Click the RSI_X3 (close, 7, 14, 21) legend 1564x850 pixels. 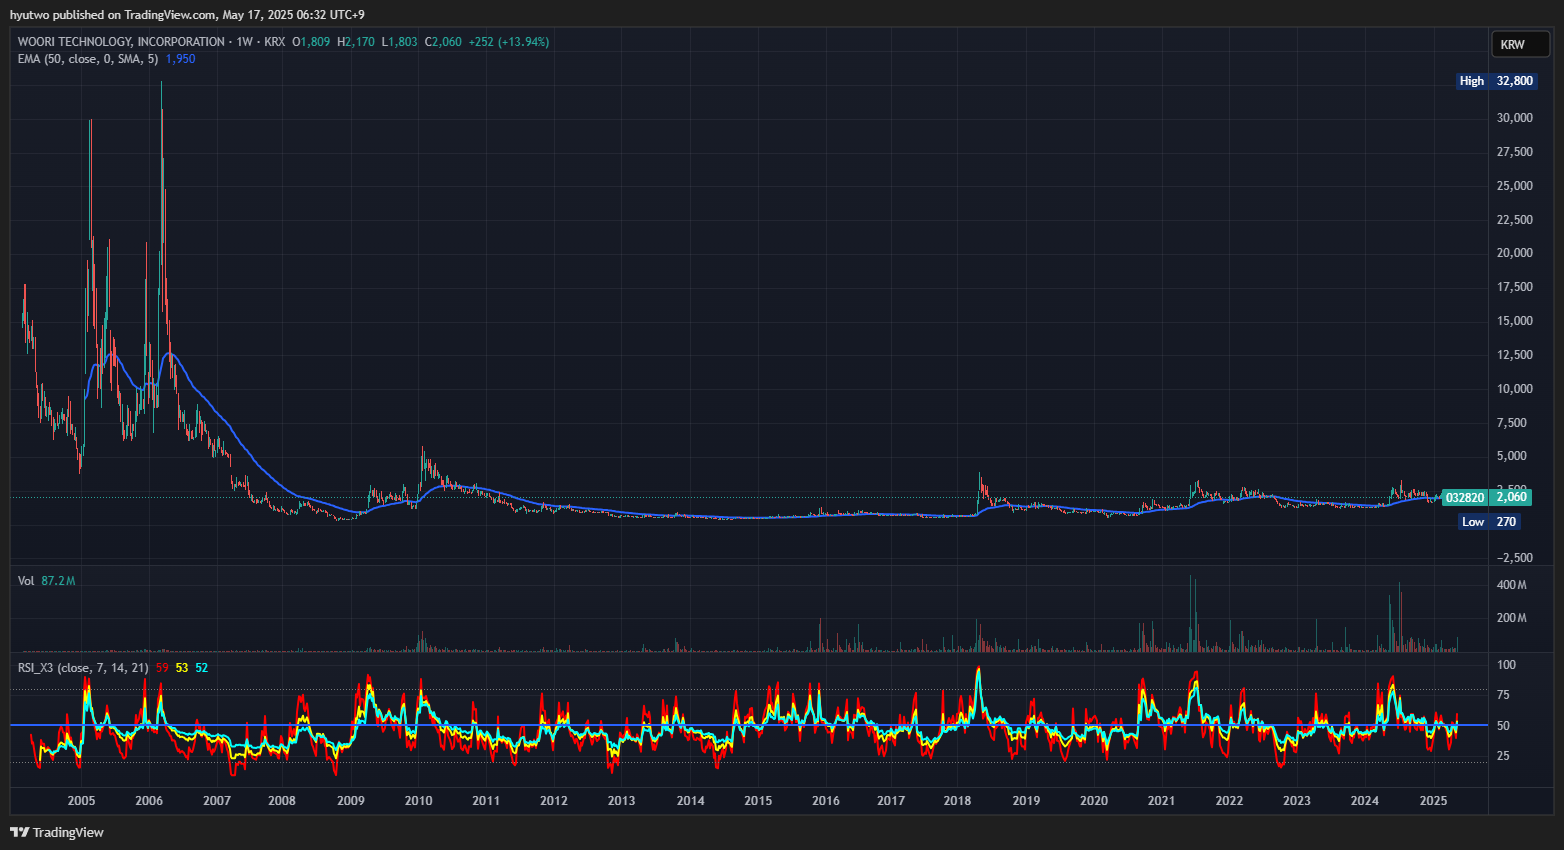click(x=83, y=668)
